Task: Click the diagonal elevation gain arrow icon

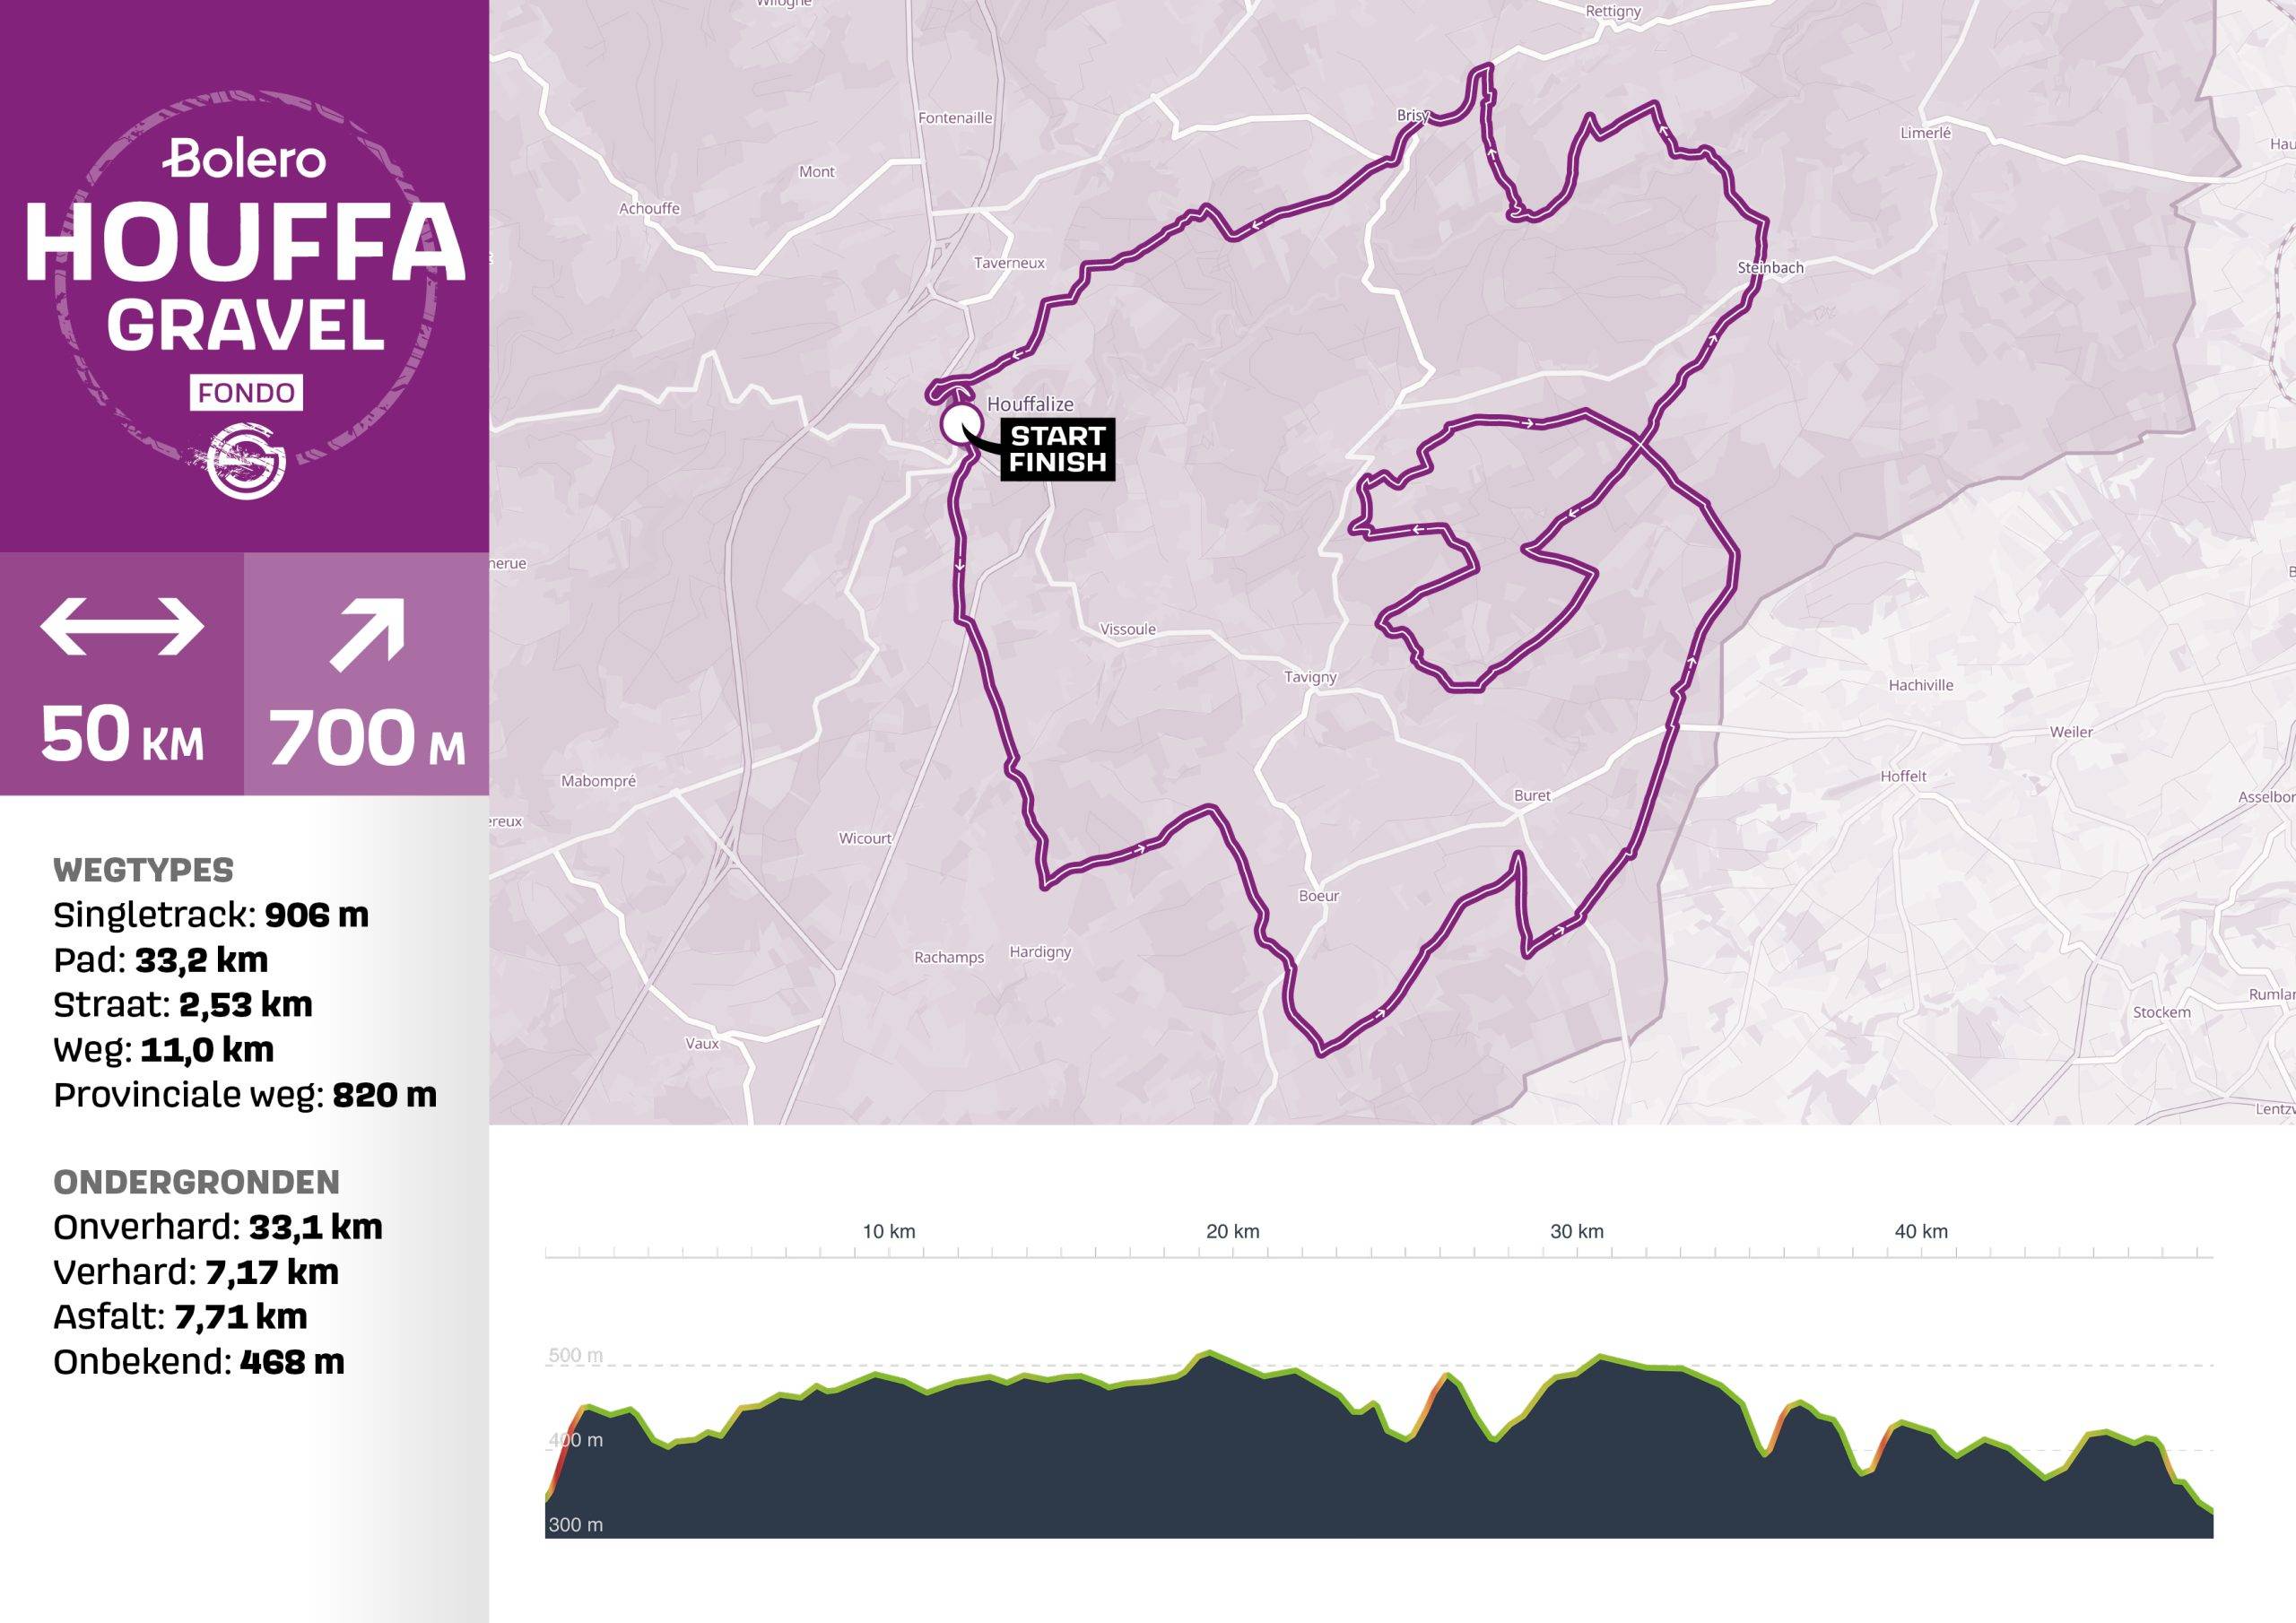Action: 367,635
